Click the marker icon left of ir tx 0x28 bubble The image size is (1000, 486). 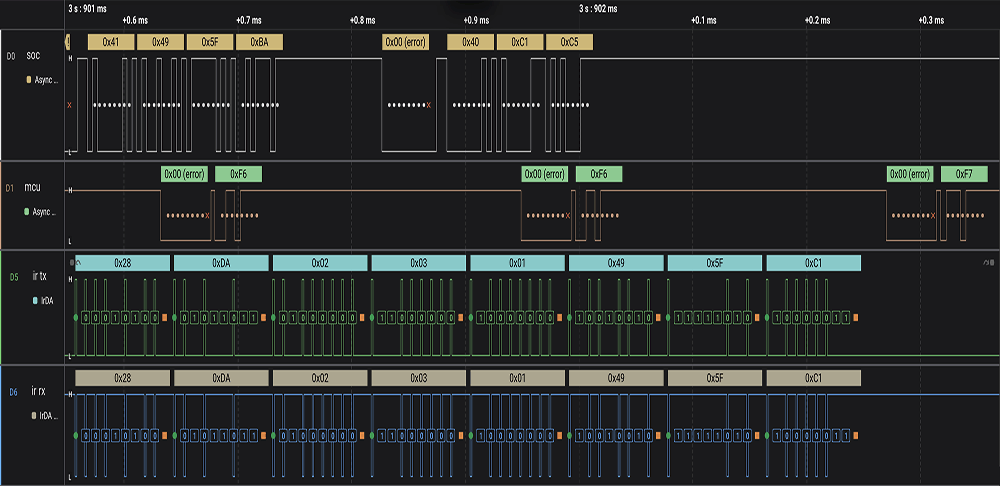[x=71, y=262]
